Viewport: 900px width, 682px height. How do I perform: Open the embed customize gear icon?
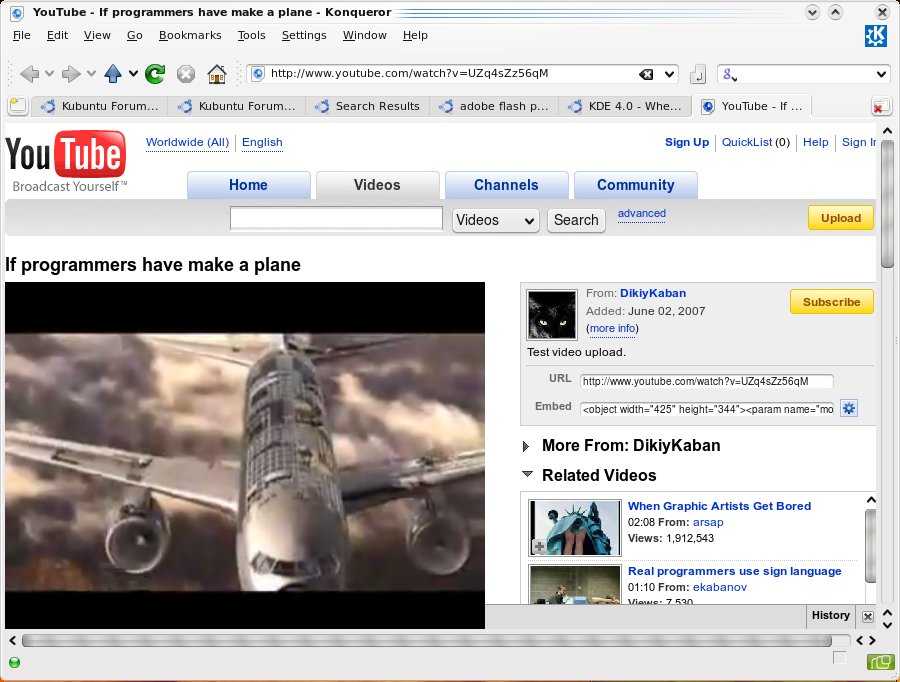(x=849, y=408)
